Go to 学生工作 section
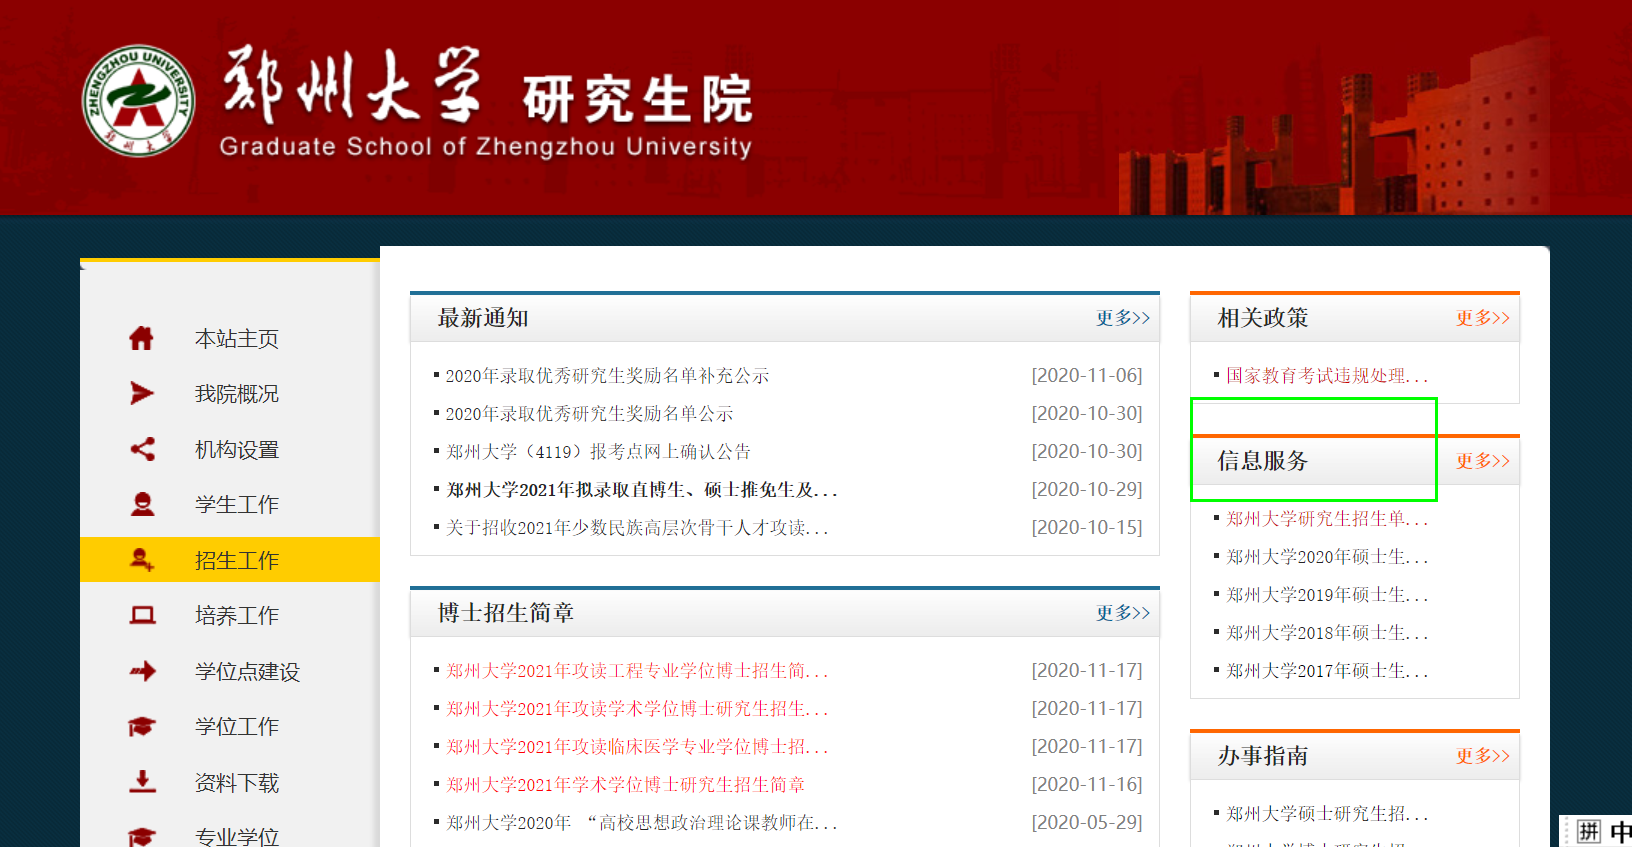1632x847 pixels. (x=237, y=505)
